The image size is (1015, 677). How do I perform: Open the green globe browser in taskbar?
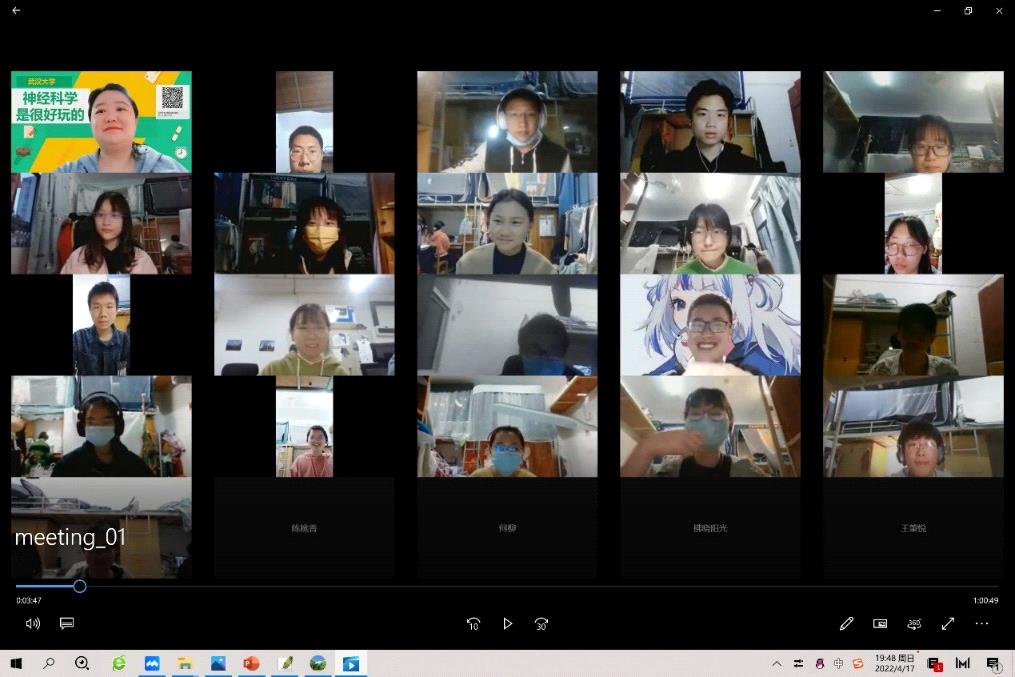pos(318,663)
